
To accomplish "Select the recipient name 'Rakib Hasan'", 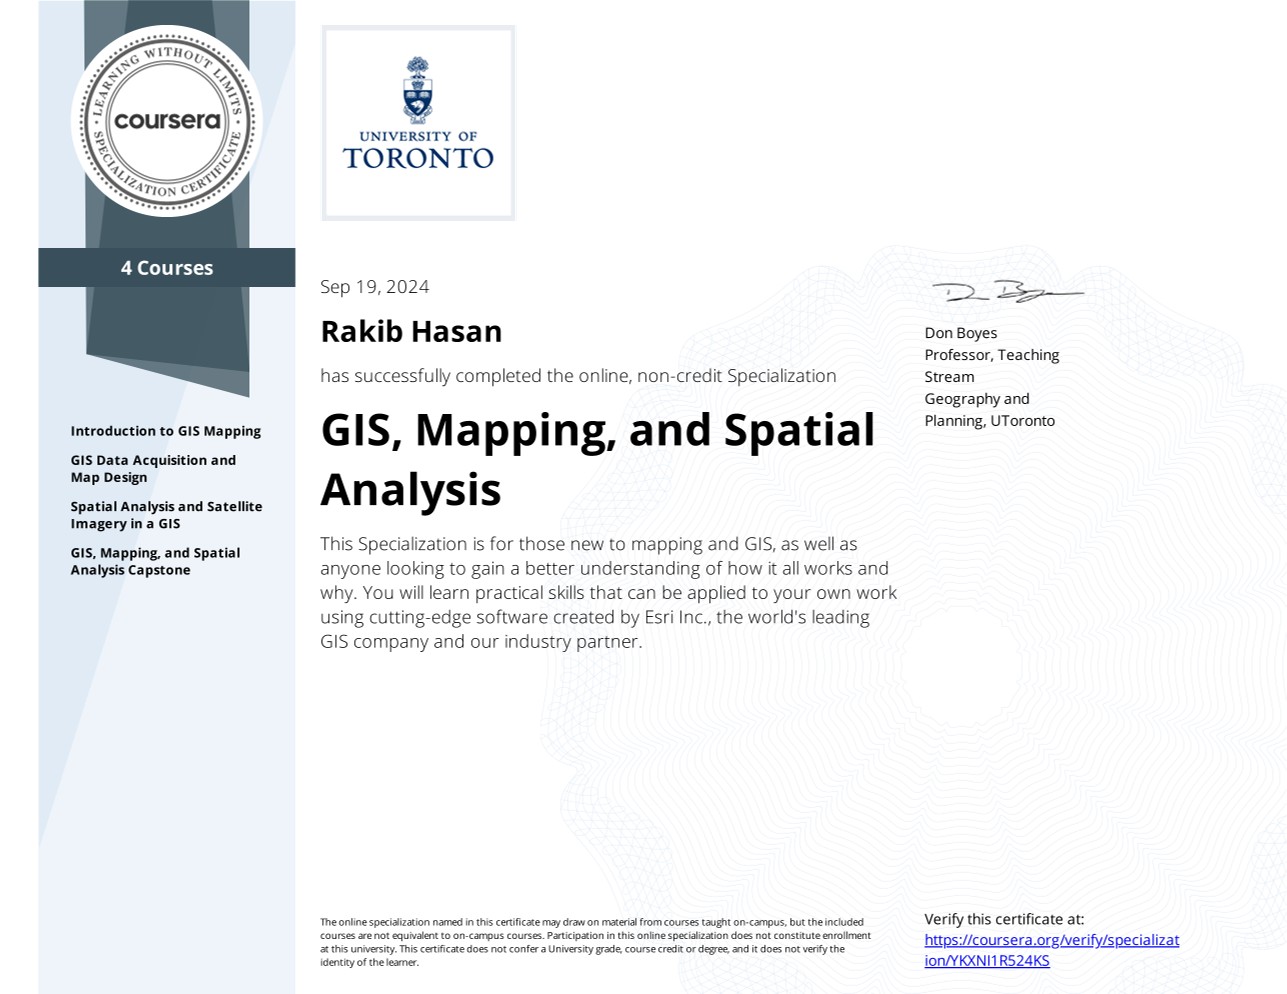I will [x=411, y=330].
